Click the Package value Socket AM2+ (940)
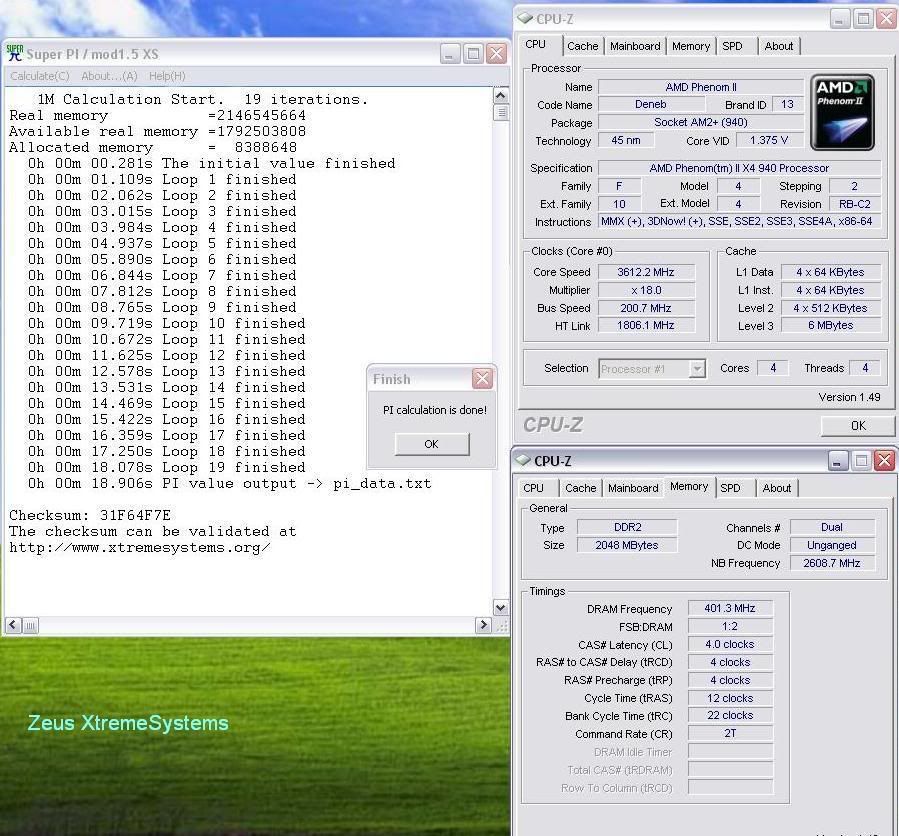The image size is (899, 836). (701, 122)
